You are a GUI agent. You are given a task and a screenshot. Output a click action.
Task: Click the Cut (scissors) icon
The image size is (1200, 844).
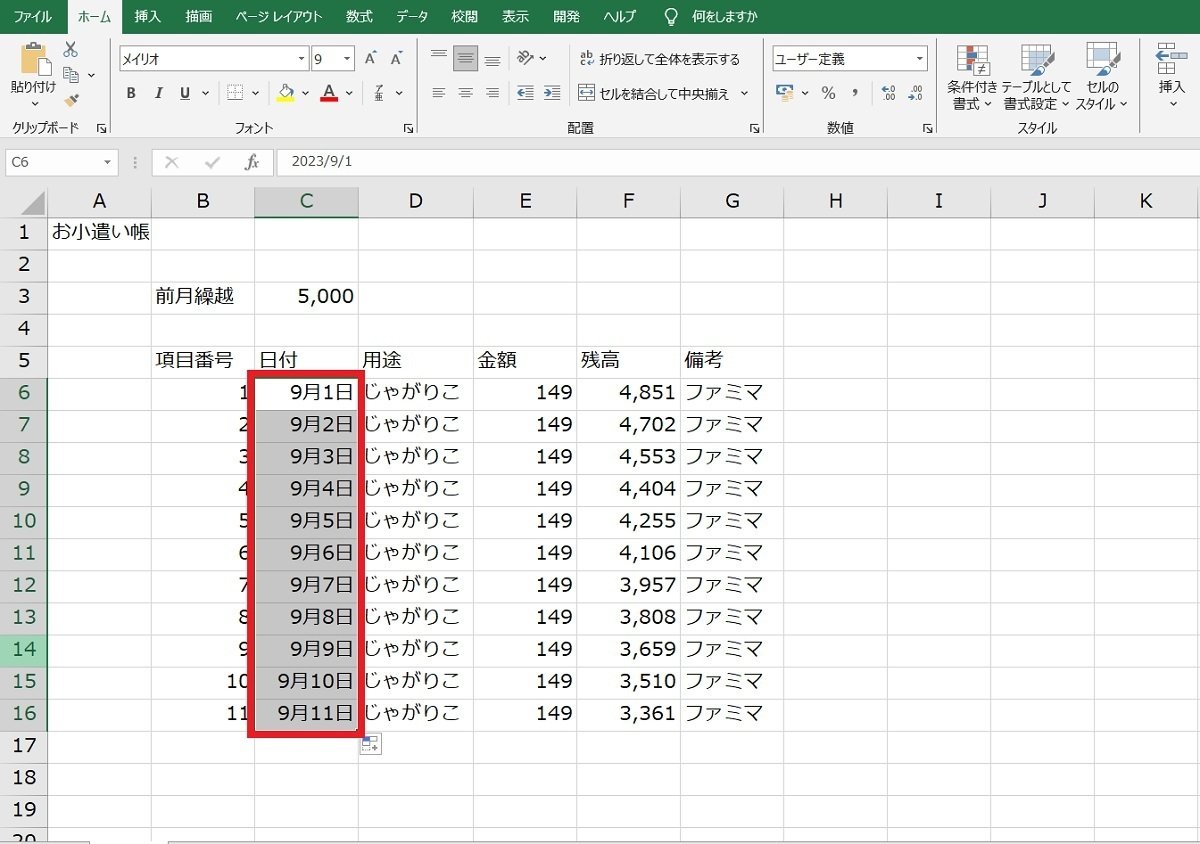[70, 48]
